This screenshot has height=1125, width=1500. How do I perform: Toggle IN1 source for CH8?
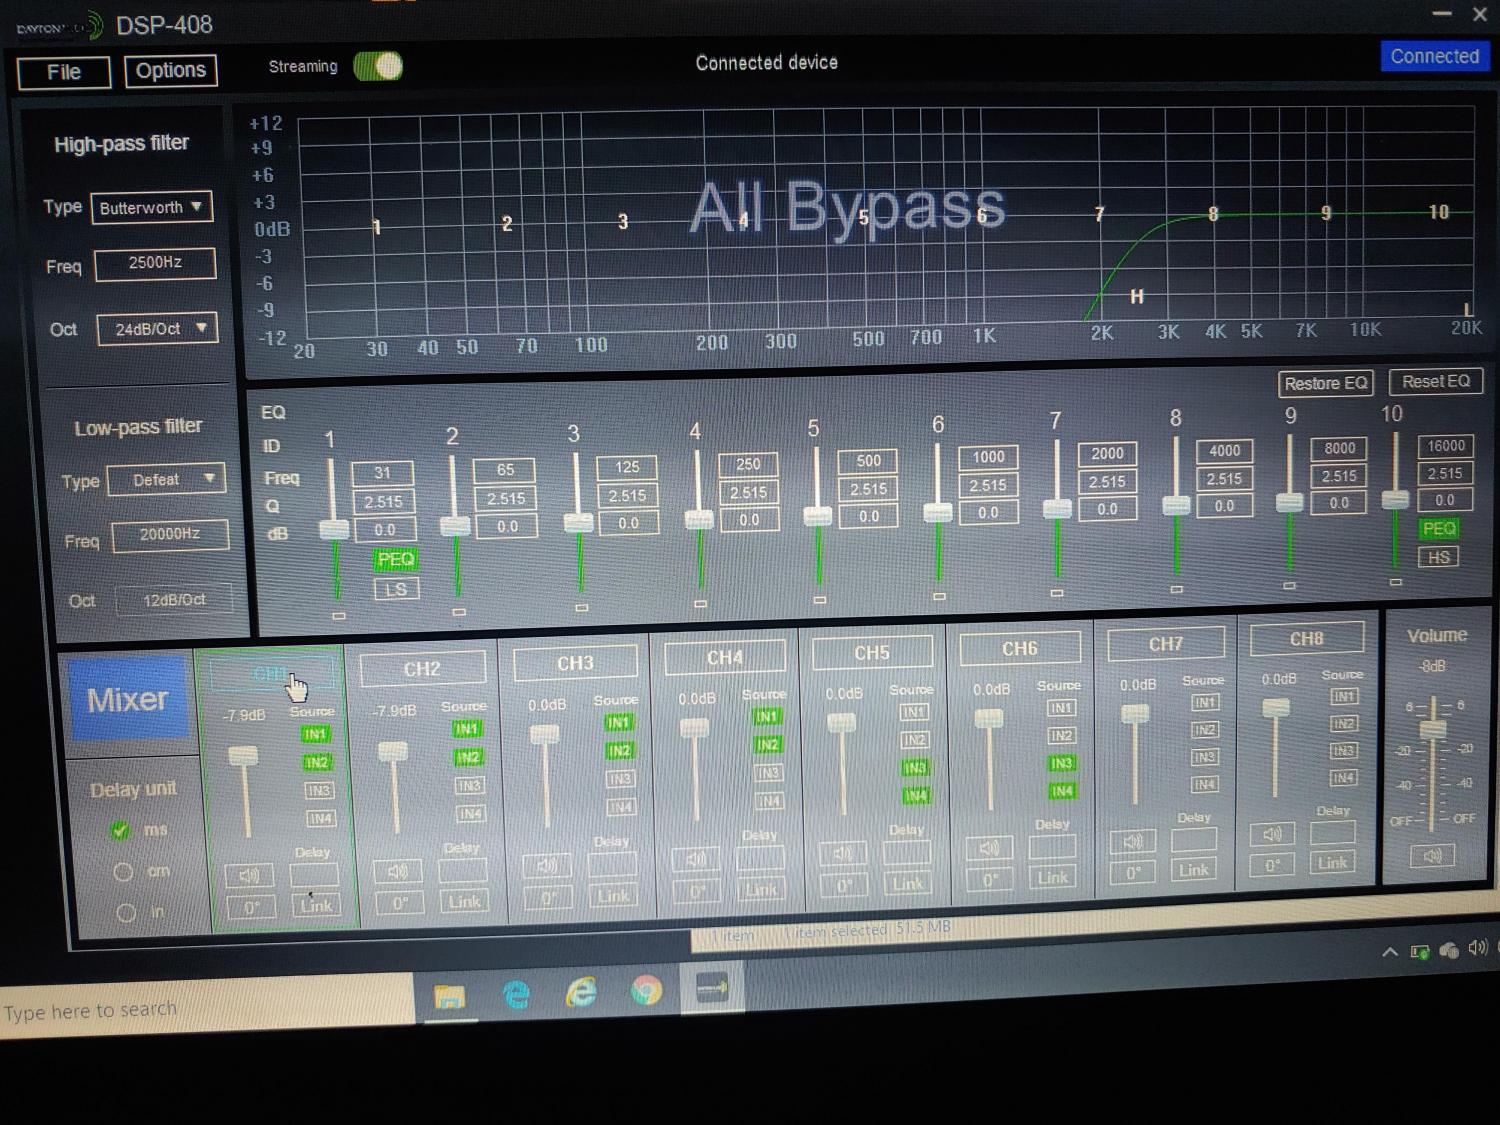(x=1343, y=696)
